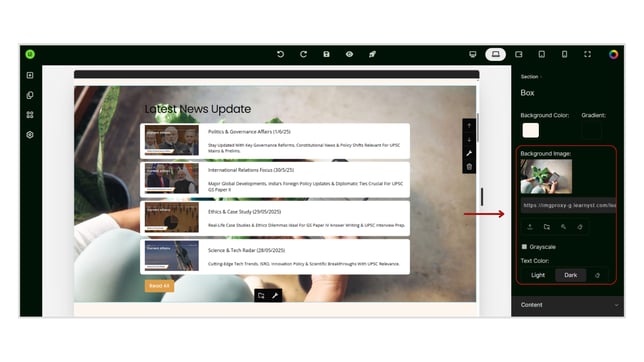
Task: Reset the background image
Action: tap(580, 227)
